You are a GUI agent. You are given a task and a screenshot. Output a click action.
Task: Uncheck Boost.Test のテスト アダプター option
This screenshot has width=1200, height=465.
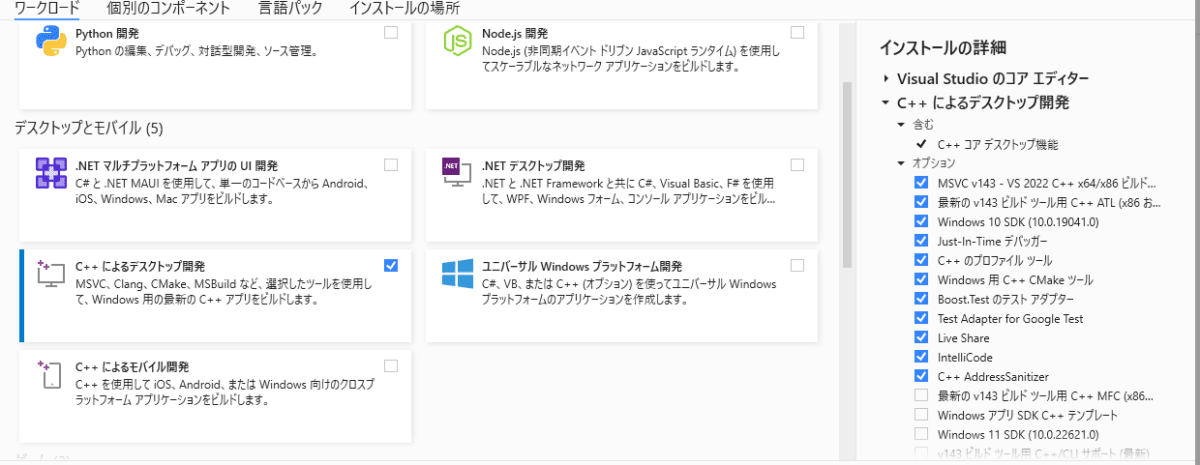(921, 299)
